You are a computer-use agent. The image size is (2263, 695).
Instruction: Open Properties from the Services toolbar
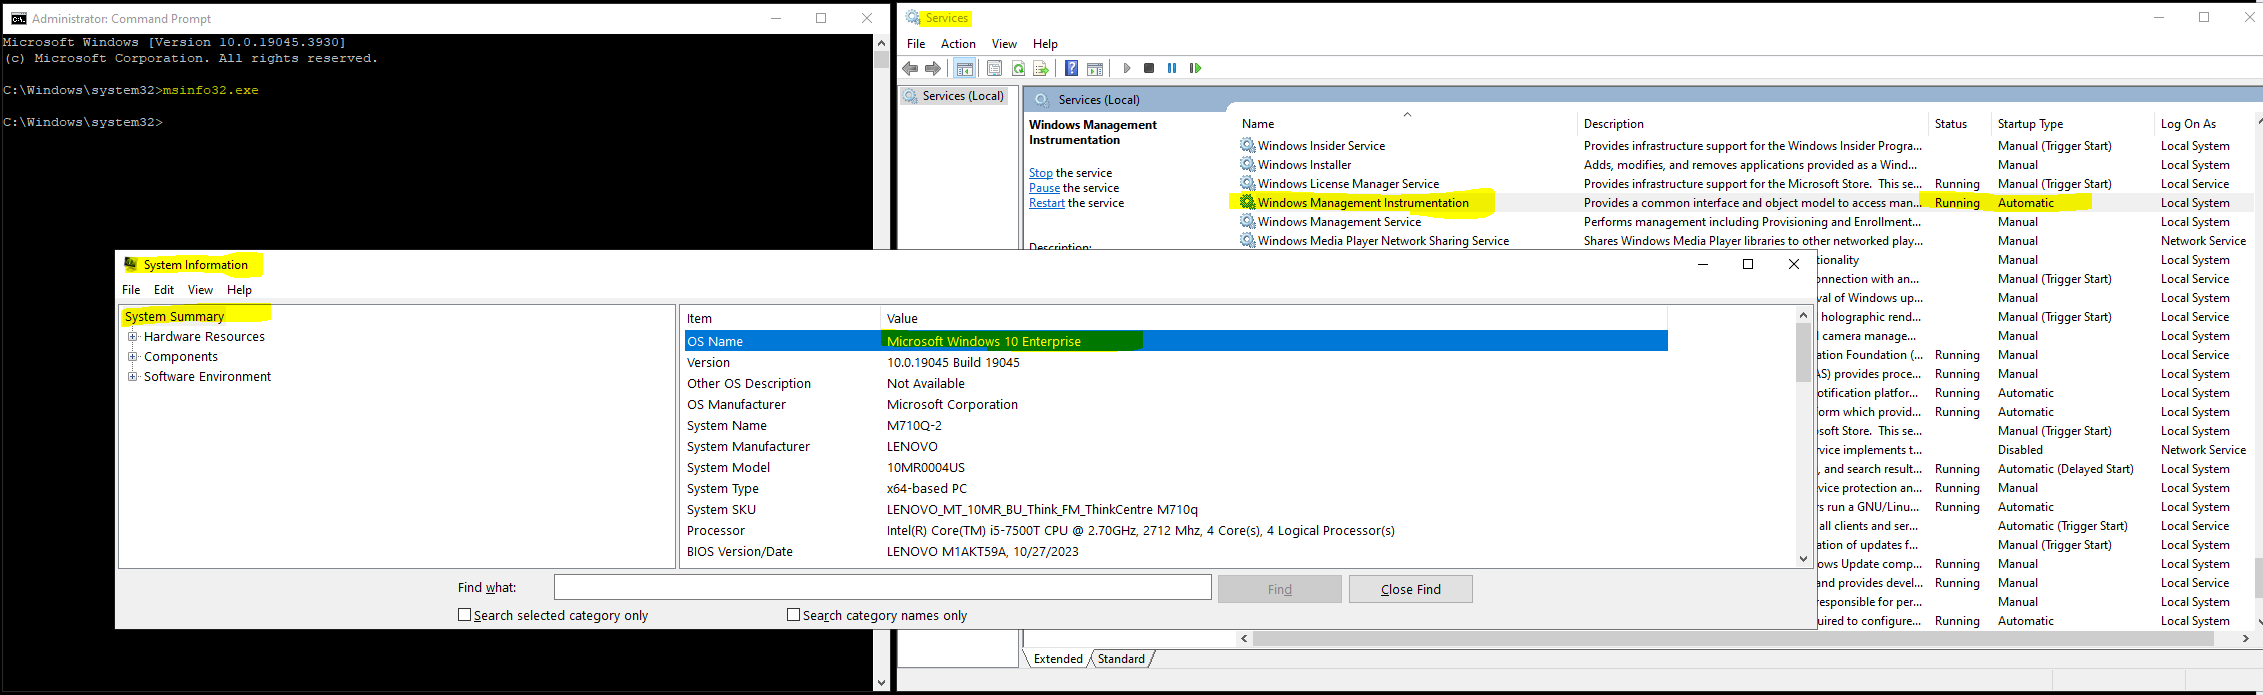coord(994,68)
